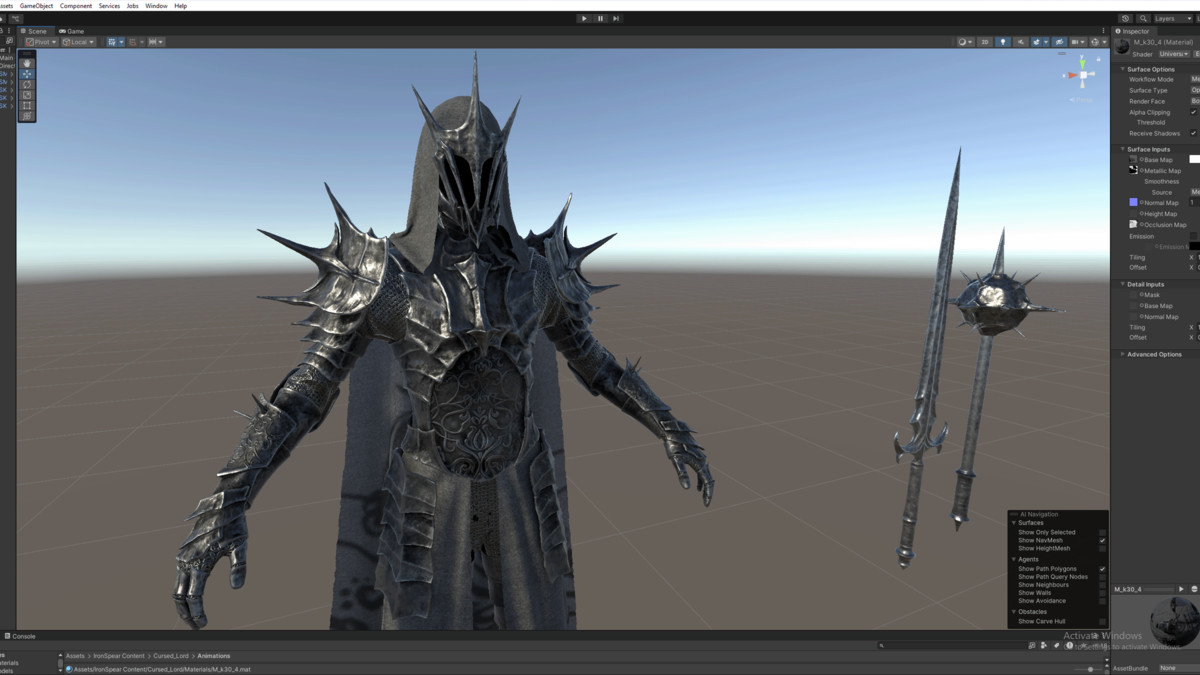Click the Step frame button
Image resolution: width=1200 pixels, height=675 pixels.
click(616, 18)
